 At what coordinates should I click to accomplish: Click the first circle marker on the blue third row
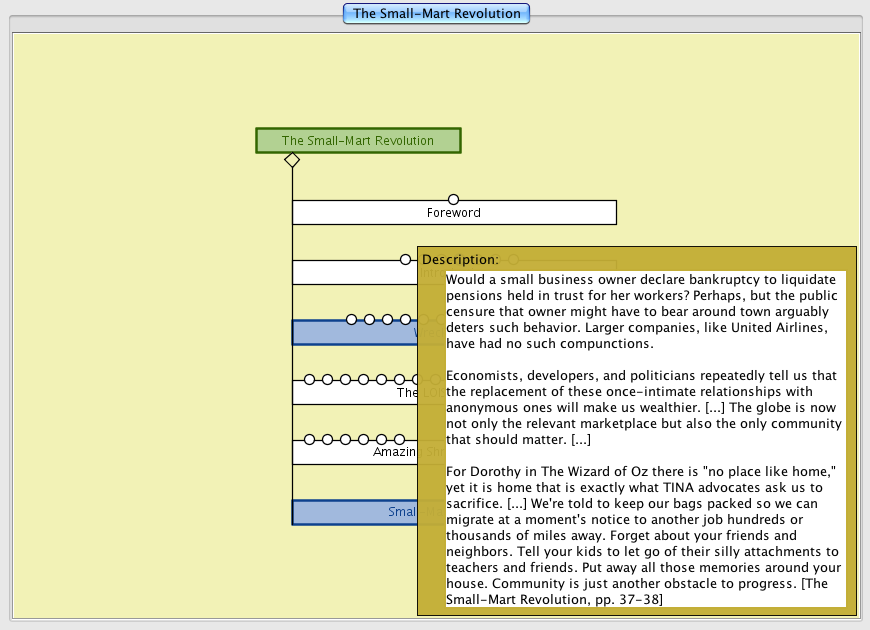[x=352, y=320]
